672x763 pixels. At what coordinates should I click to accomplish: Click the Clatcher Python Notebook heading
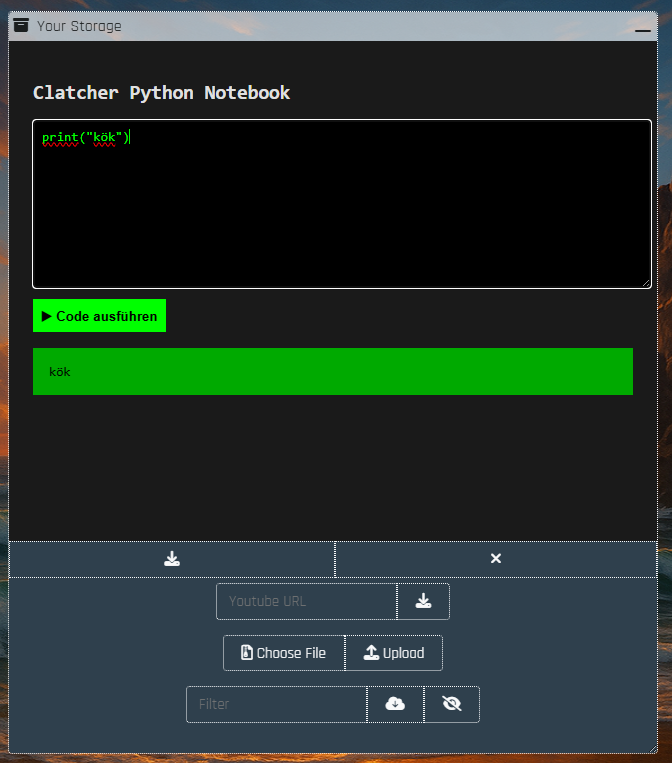click(x=161, y=92)
